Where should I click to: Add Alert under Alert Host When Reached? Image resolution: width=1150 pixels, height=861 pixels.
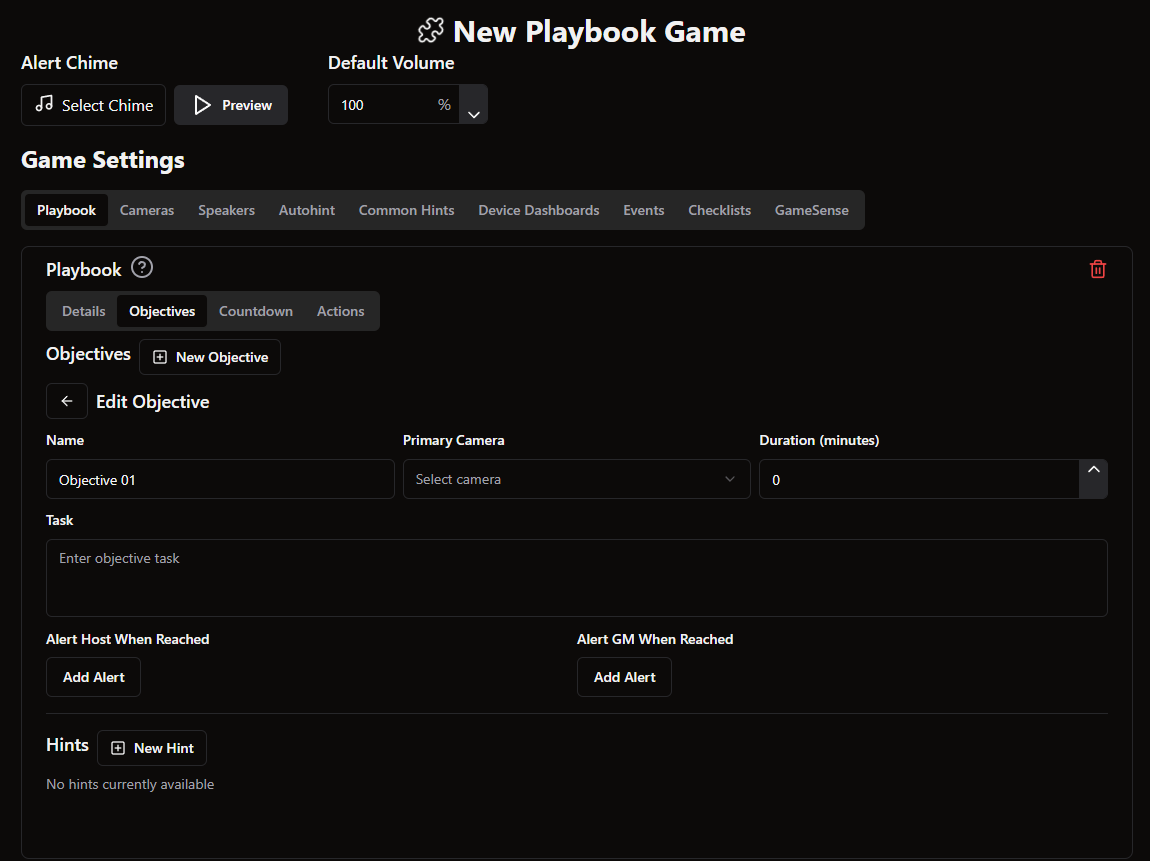click(x=93, y=677)
